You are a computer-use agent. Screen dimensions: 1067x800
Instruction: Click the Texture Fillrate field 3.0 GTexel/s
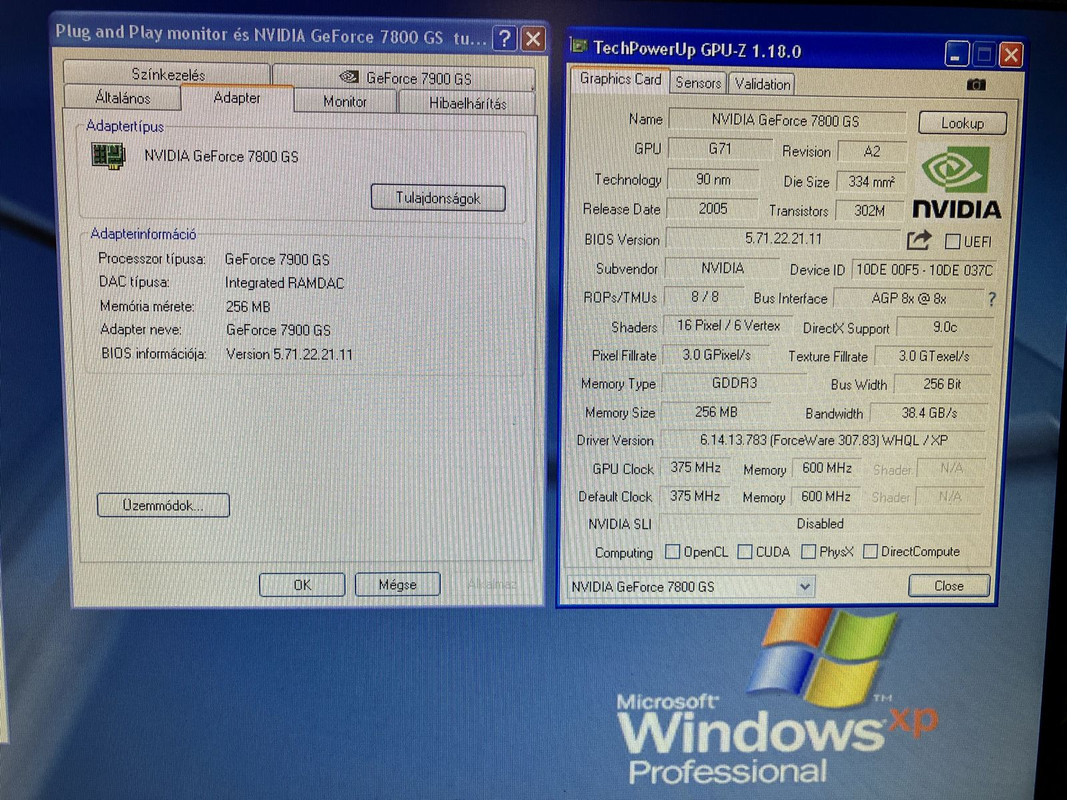coord(933,356)
